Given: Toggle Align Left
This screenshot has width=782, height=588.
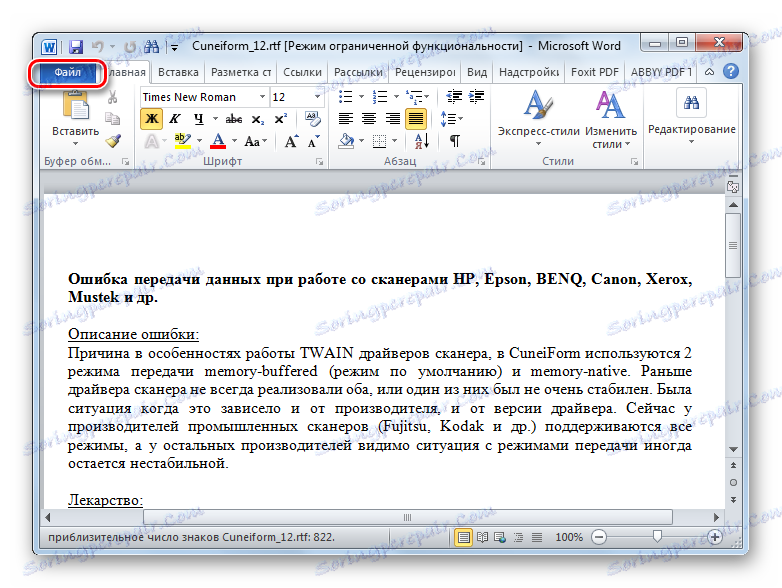Looking at the screenshot, I should point(346,119).
